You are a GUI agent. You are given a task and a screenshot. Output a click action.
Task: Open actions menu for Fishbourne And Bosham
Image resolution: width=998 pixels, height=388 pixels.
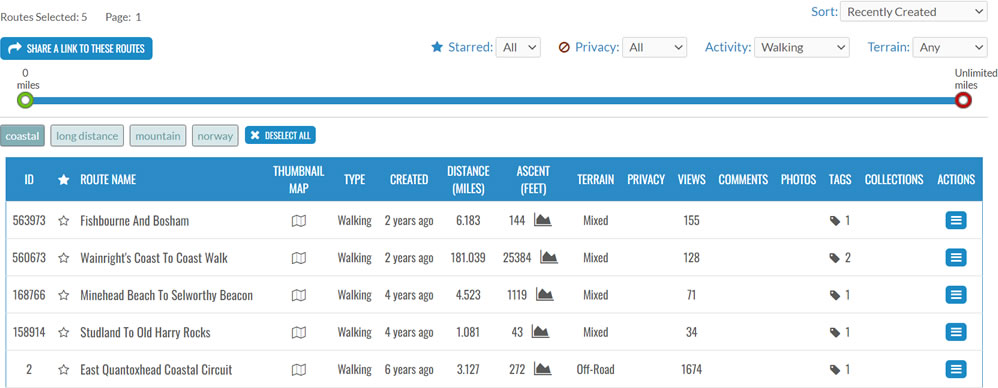click(955, 220)
